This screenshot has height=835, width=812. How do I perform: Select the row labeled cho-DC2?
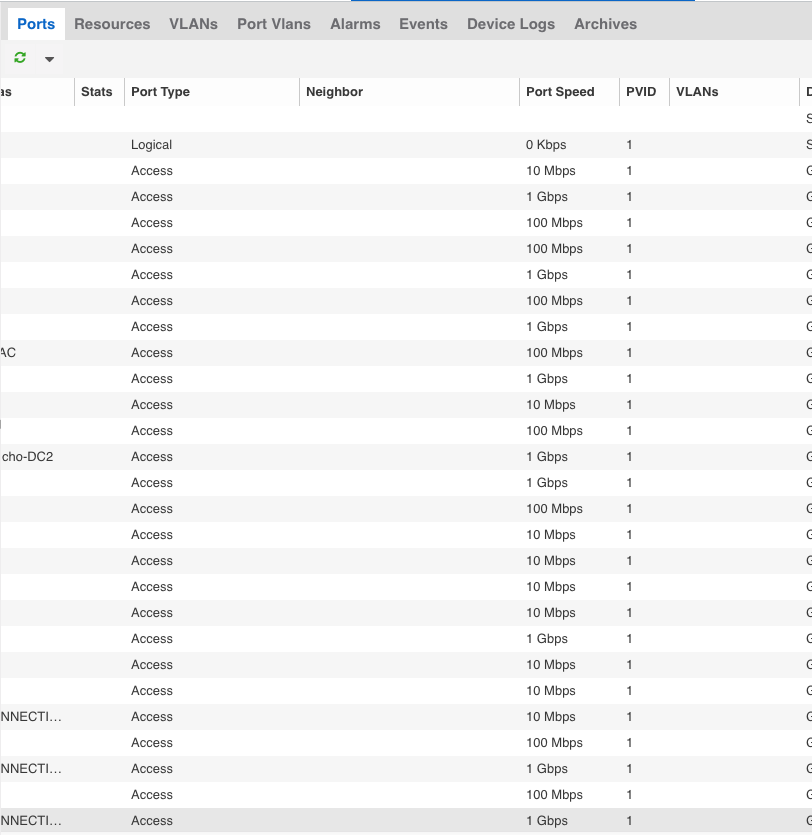pos(28,457)
